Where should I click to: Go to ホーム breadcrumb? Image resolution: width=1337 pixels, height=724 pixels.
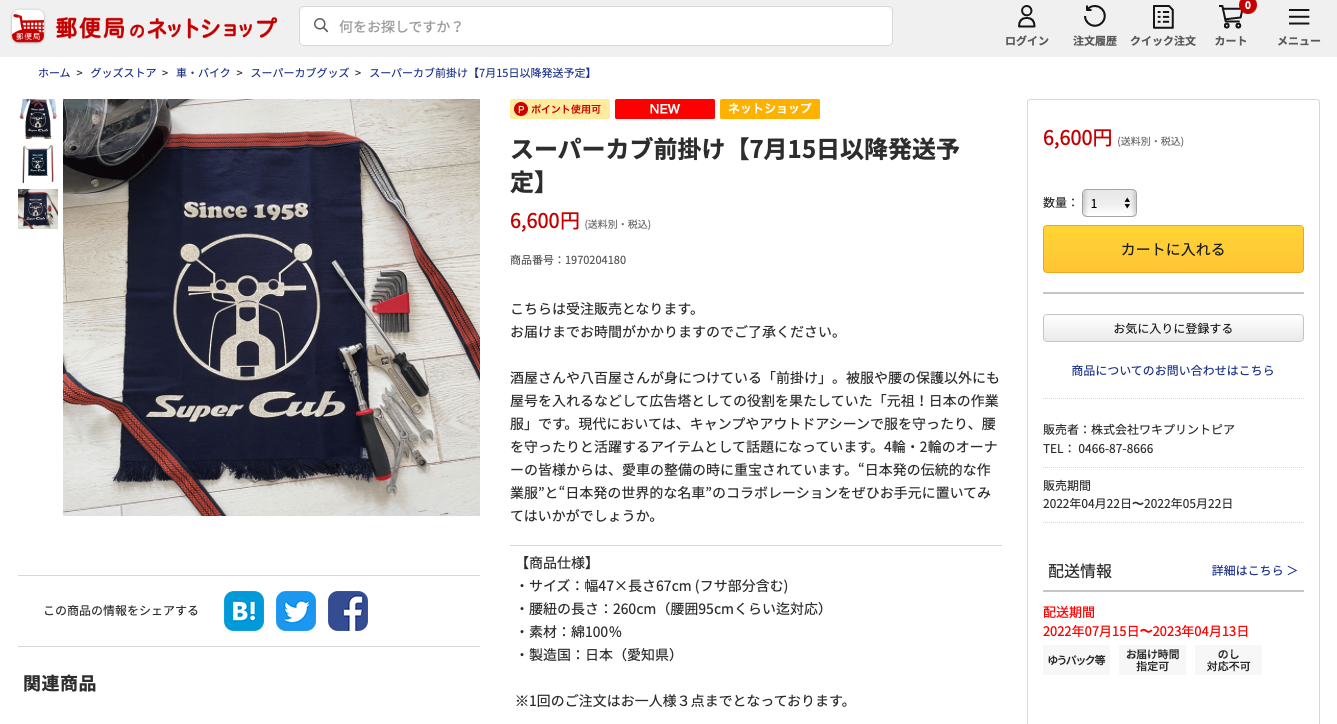[x=54, y=73]
